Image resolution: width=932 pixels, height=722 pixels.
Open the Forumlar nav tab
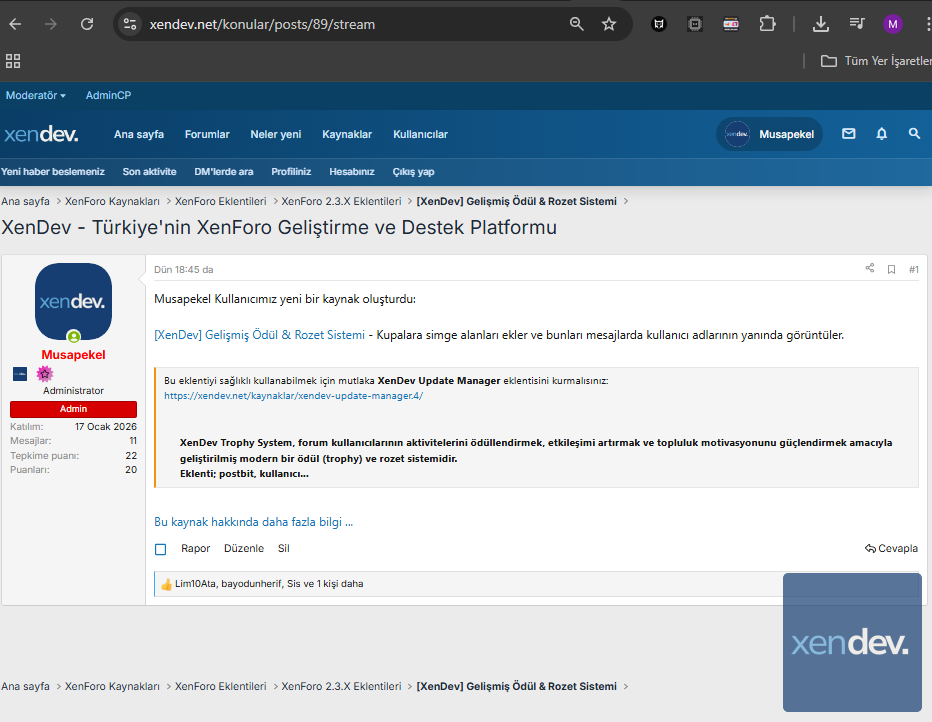pos(207,134)
